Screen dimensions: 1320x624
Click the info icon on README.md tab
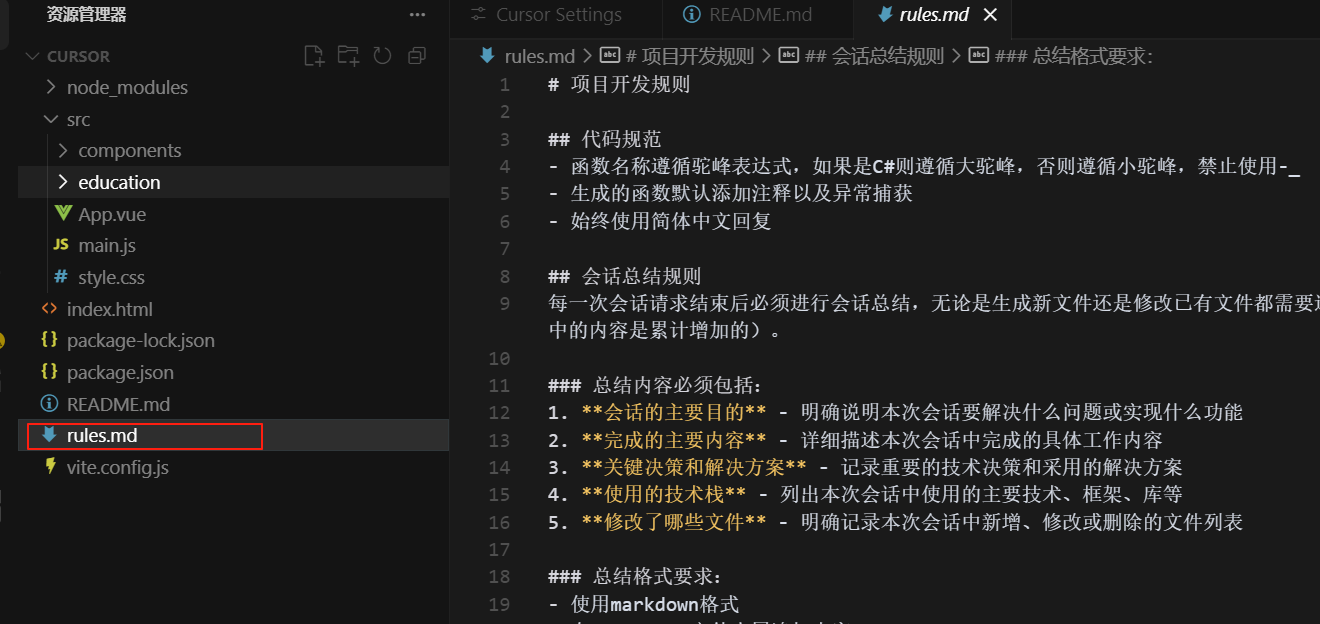[x=692, y=15]
